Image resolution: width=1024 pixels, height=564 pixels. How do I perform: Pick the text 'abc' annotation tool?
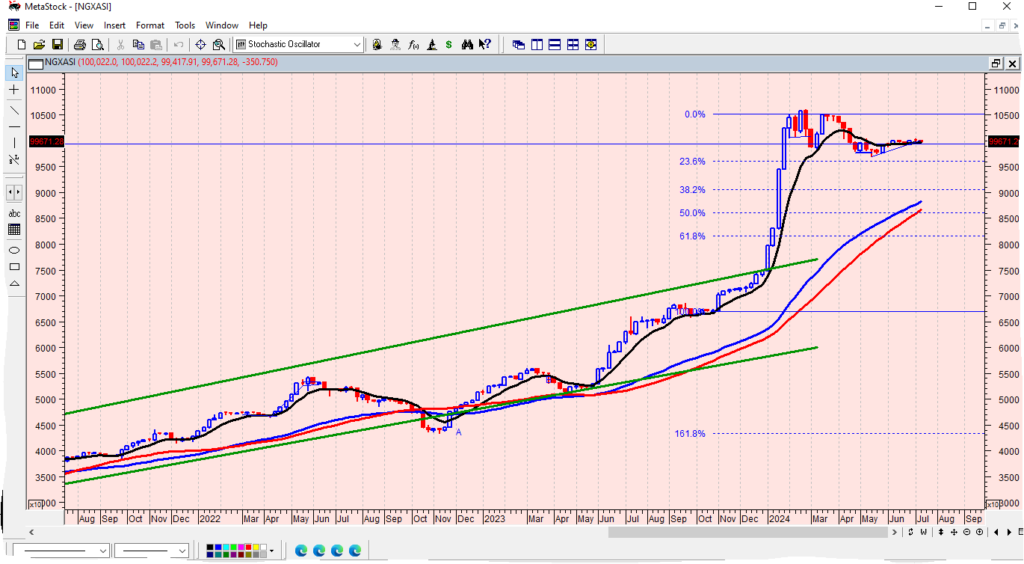point(14,212)
